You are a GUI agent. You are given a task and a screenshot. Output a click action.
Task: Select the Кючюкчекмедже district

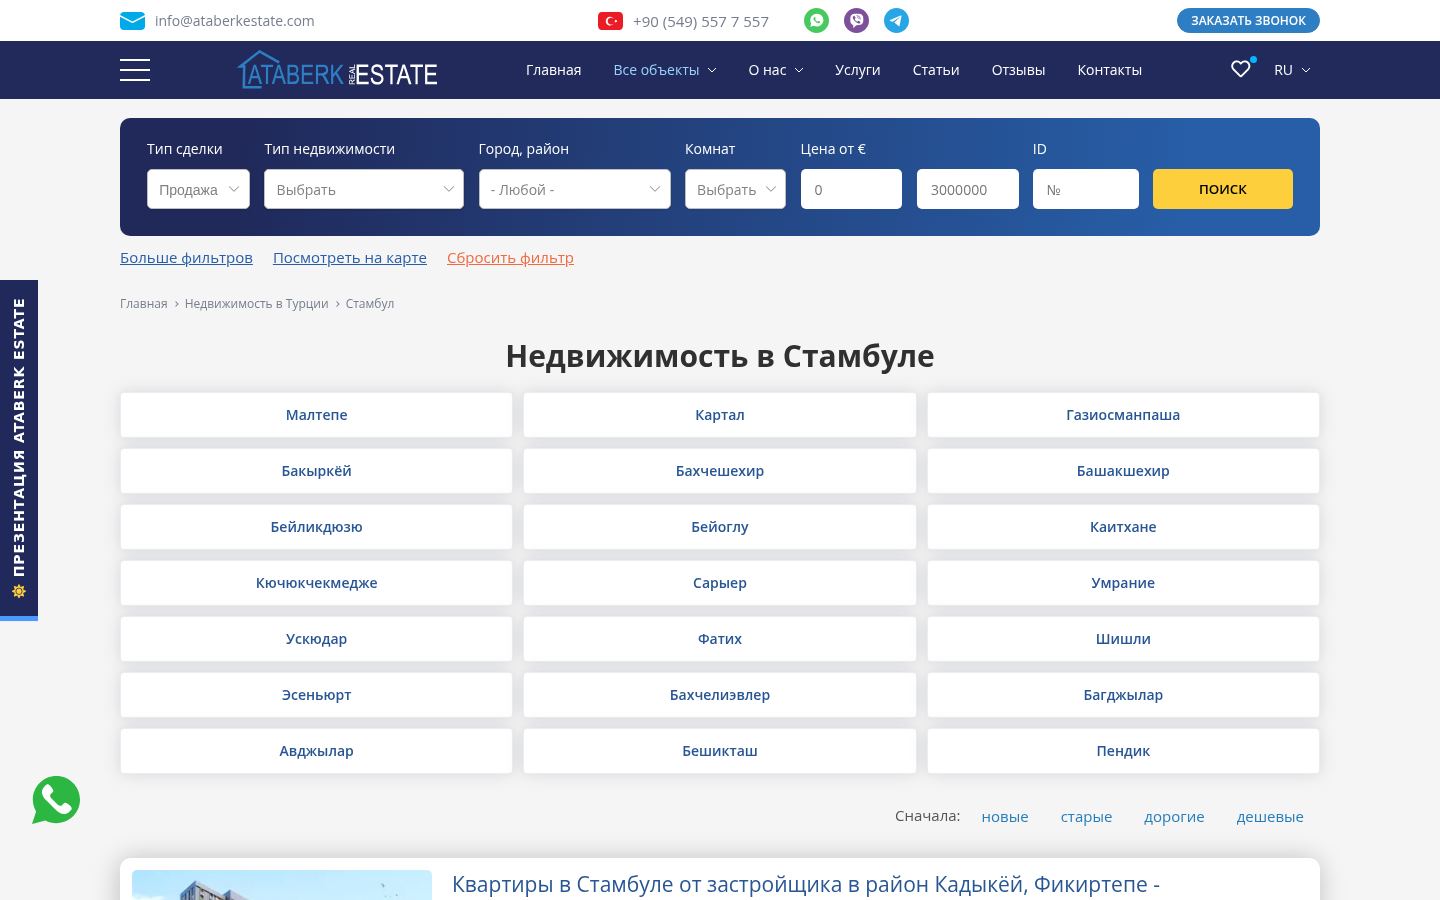click(x=316, y=583)
